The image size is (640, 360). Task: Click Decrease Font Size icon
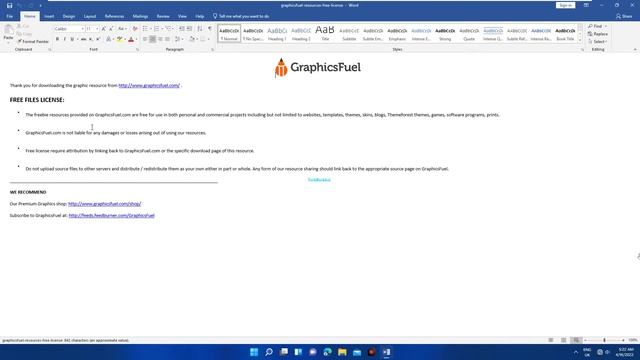coord(111,29)
